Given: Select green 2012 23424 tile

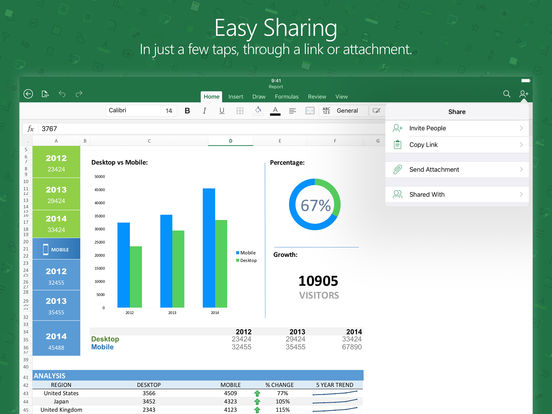Looking at the screenshot, I should coord(56,162).
